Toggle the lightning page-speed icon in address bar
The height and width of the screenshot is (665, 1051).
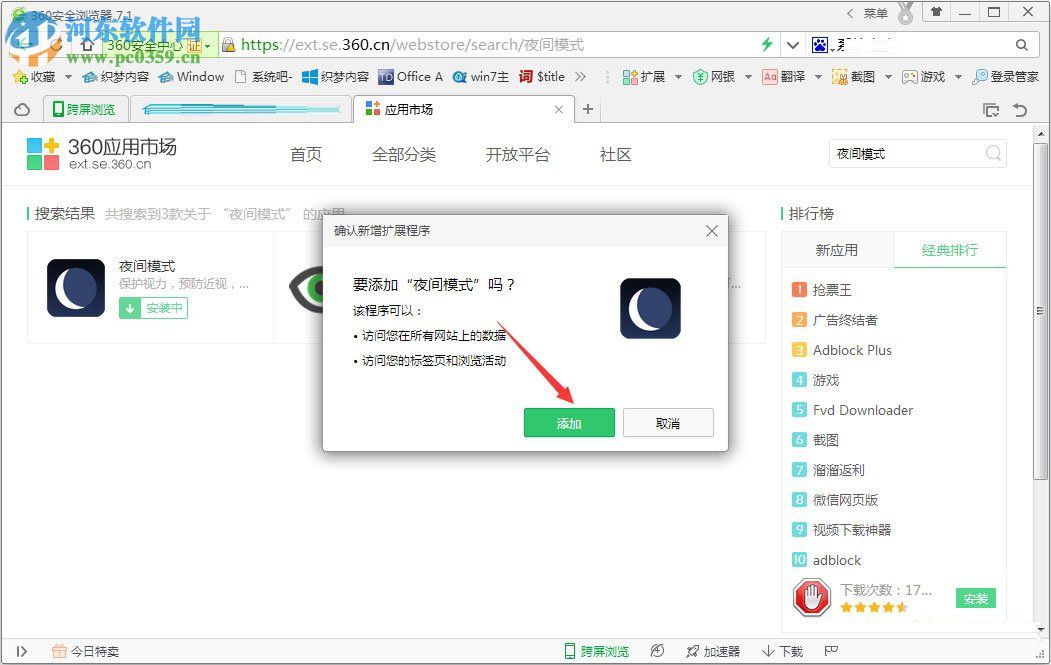click(x=766, y=44)
